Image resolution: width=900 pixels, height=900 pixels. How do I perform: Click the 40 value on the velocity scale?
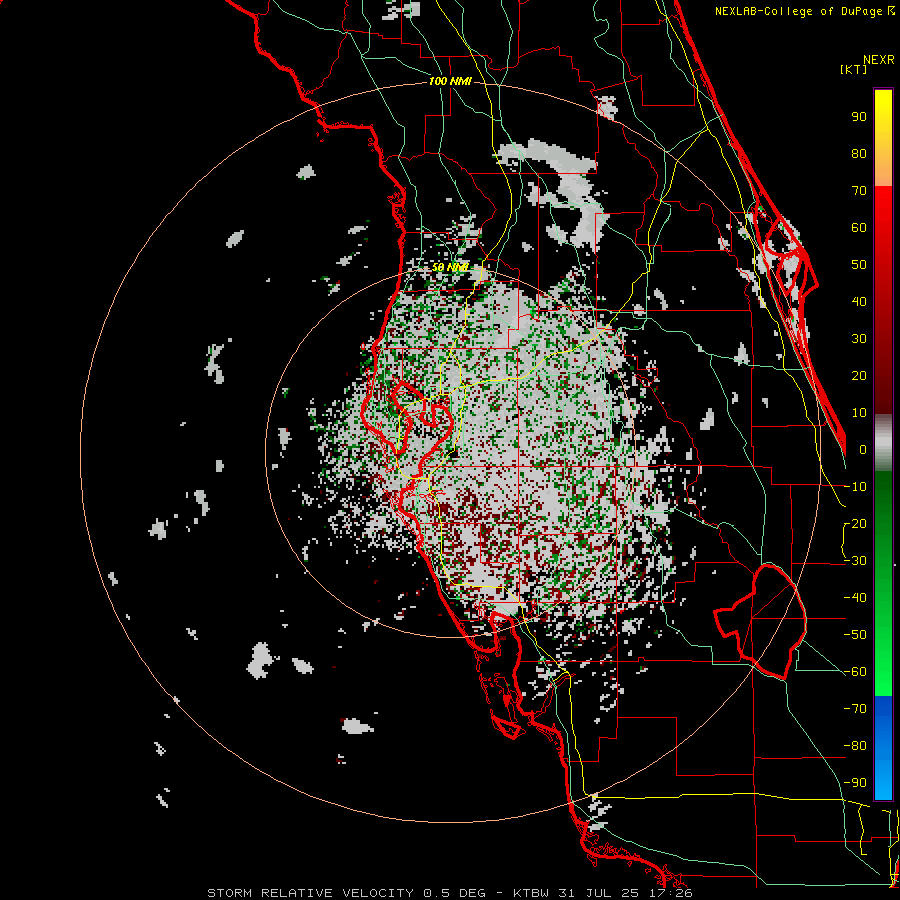(x=859, y=302)
